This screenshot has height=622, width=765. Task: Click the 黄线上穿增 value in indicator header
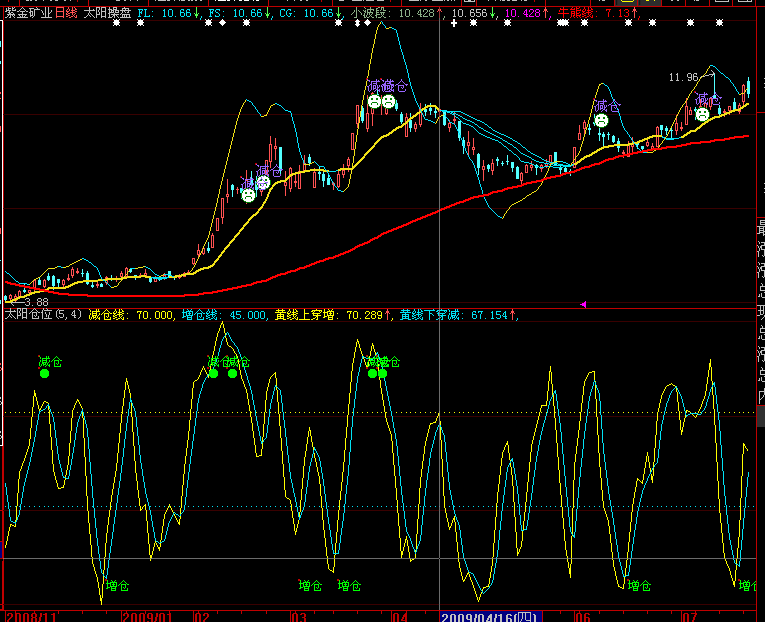pyautogui.click(x=333, y=315)
